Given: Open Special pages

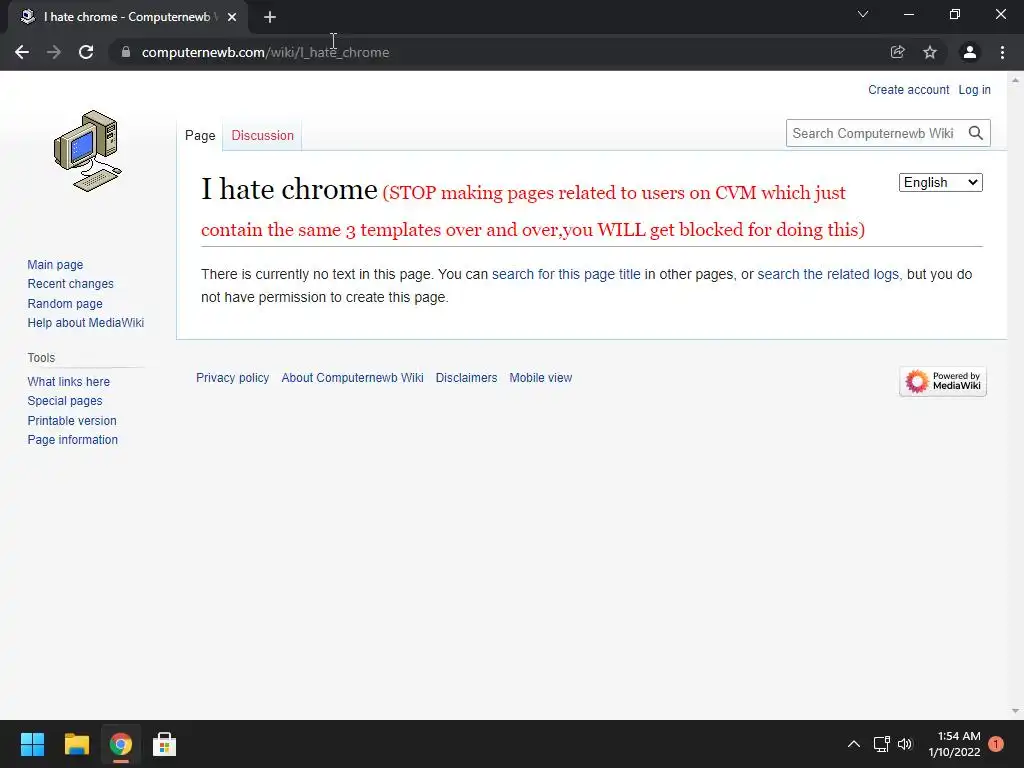Looking at the screenshot, I should pos(65,400).
